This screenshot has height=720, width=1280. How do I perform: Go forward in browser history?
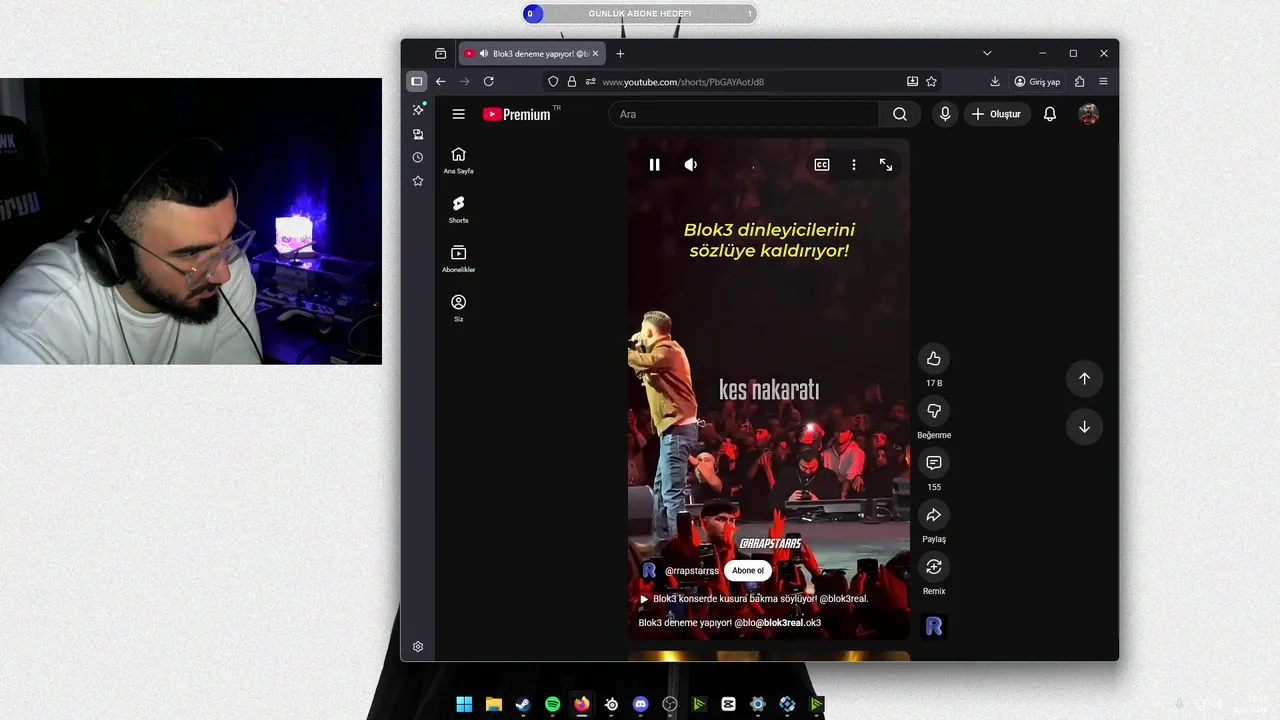click(x=464, y=81)
